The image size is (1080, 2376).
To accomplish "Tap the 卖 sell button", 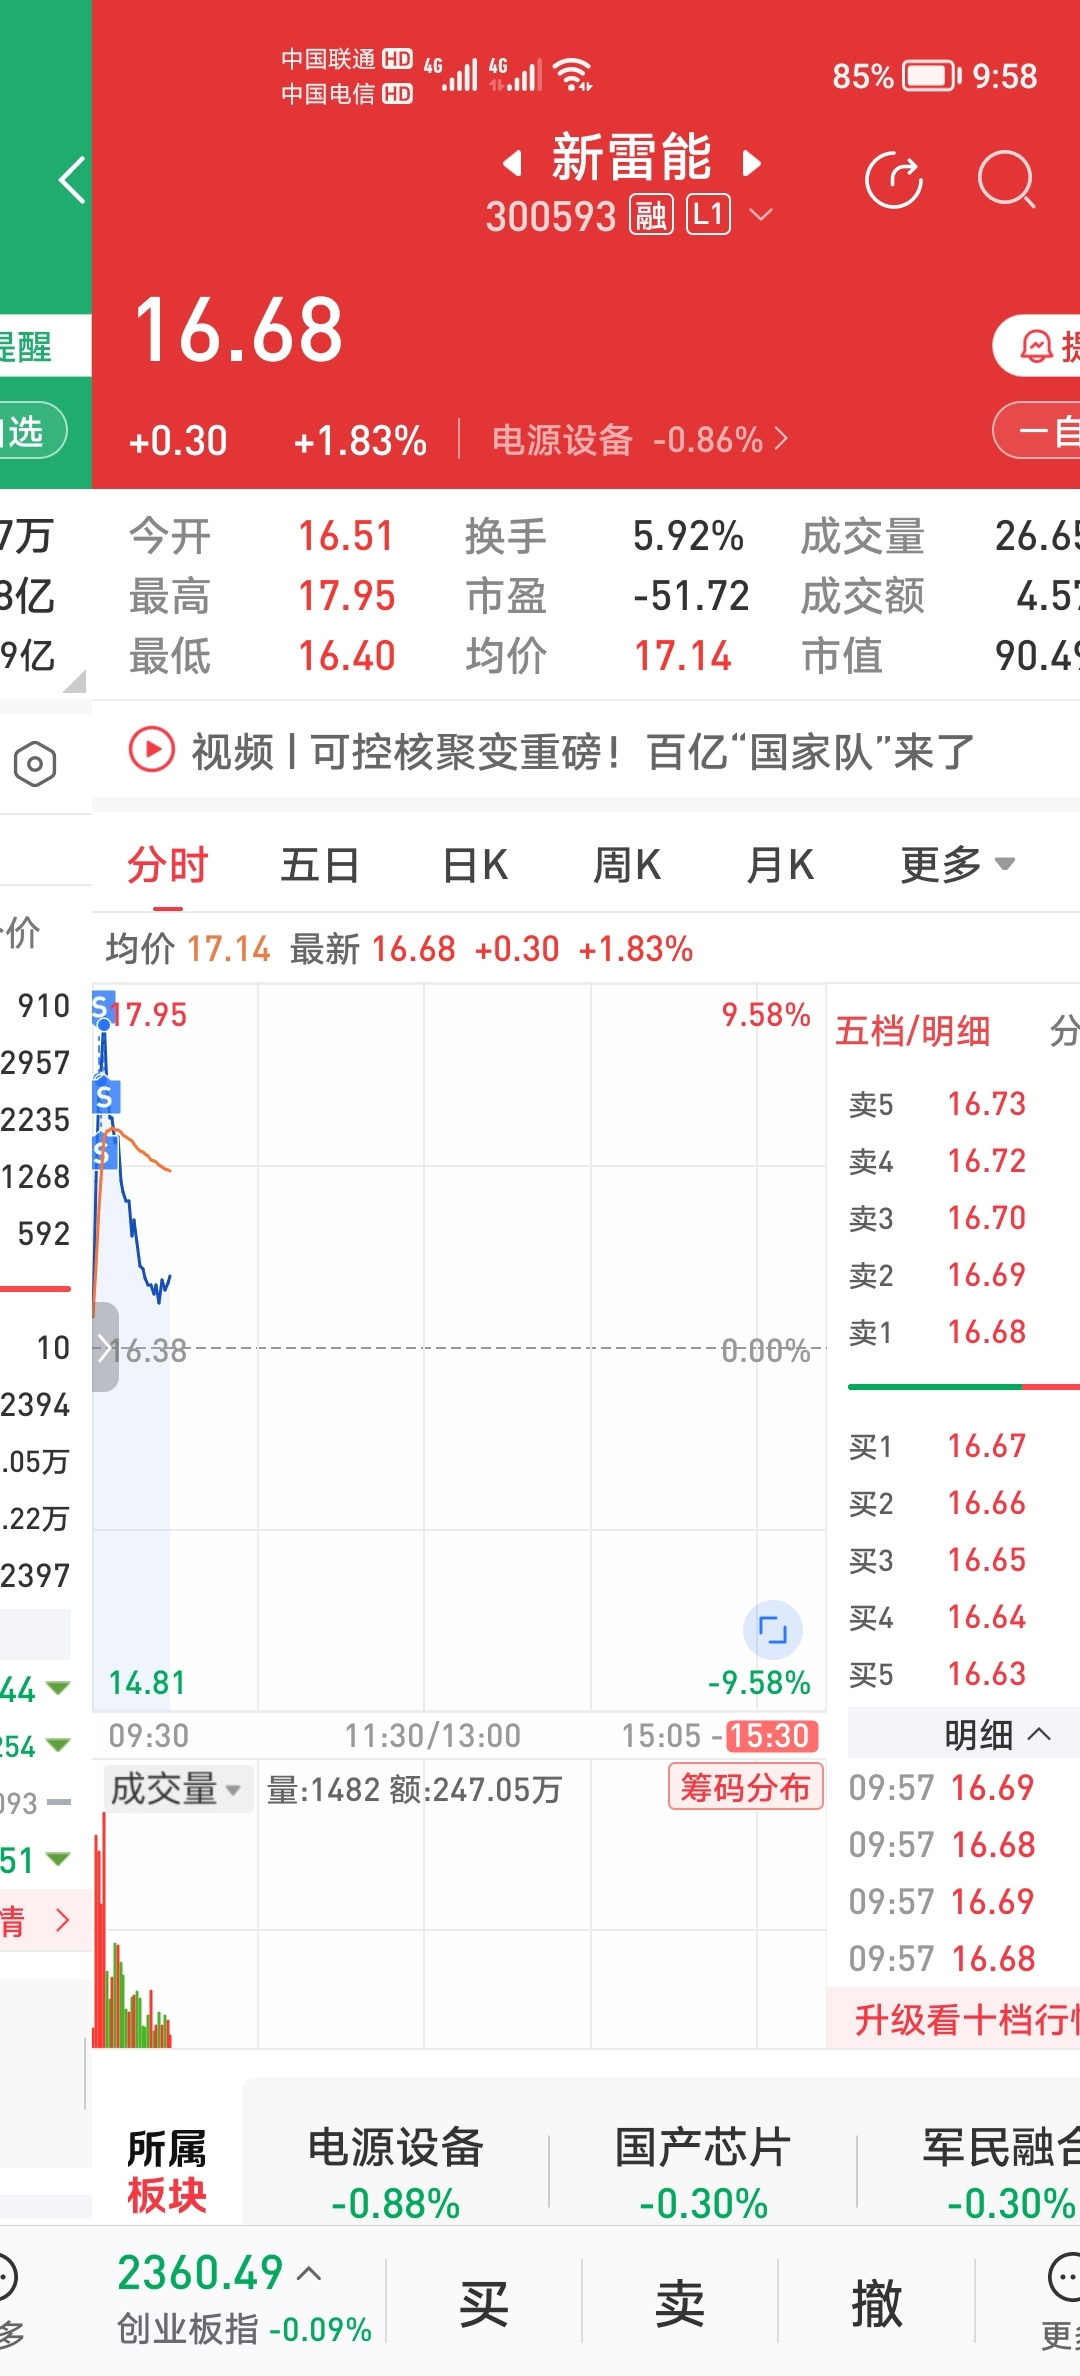I will [x=680, y=2303].
